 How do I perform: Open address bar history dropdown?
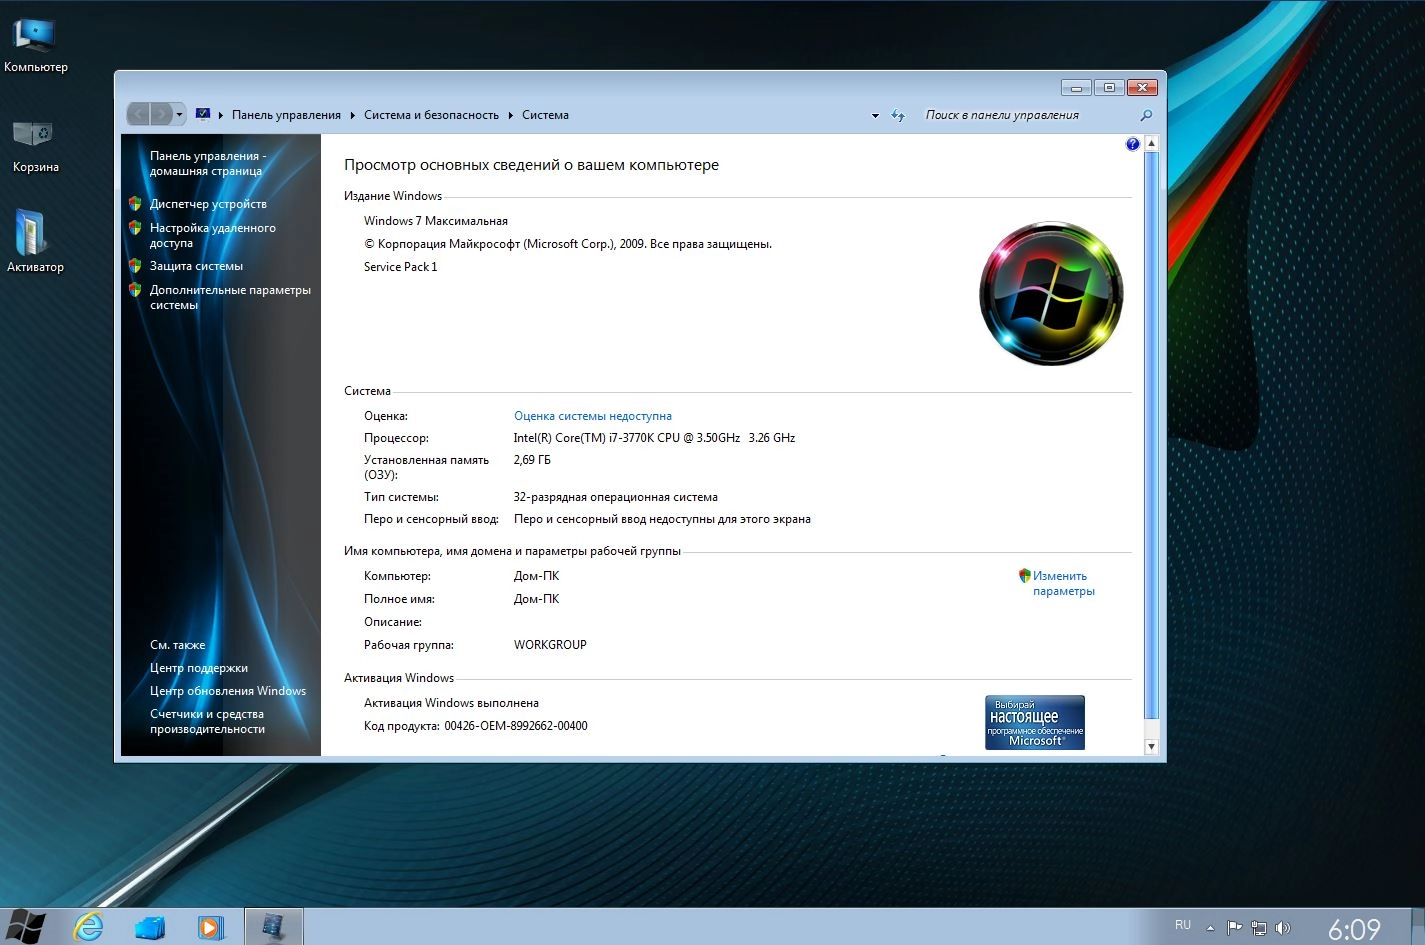pos(875,116)
